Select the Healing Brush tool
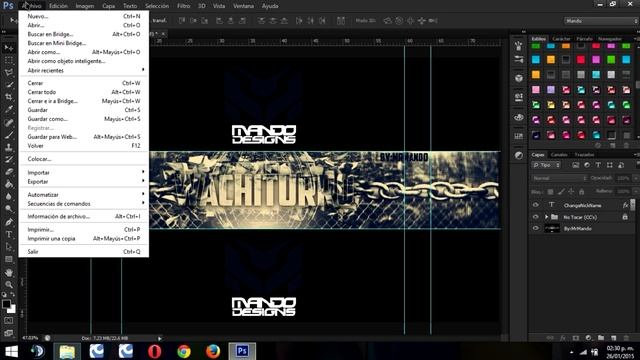The height and width of the screenshot is (360, 640). pyautogui.click(x=9, y=122)
